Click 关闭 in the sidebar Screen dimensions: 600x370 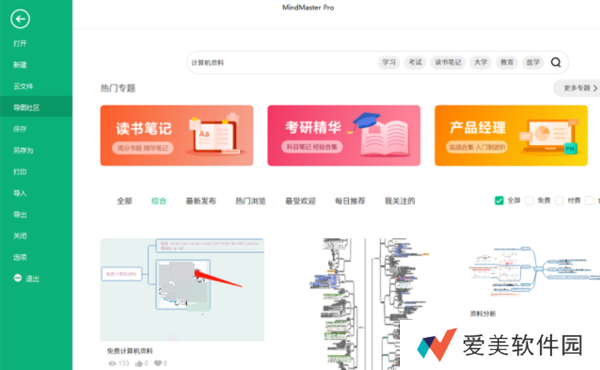coord(20,236)
